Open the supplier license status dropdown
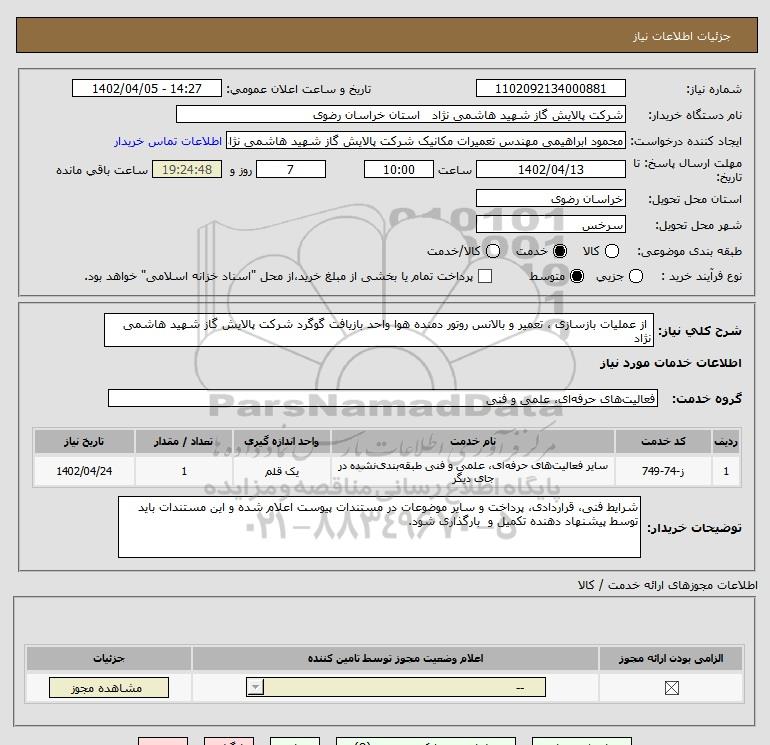This screenshot has height=745, width=770. (396, 687)
